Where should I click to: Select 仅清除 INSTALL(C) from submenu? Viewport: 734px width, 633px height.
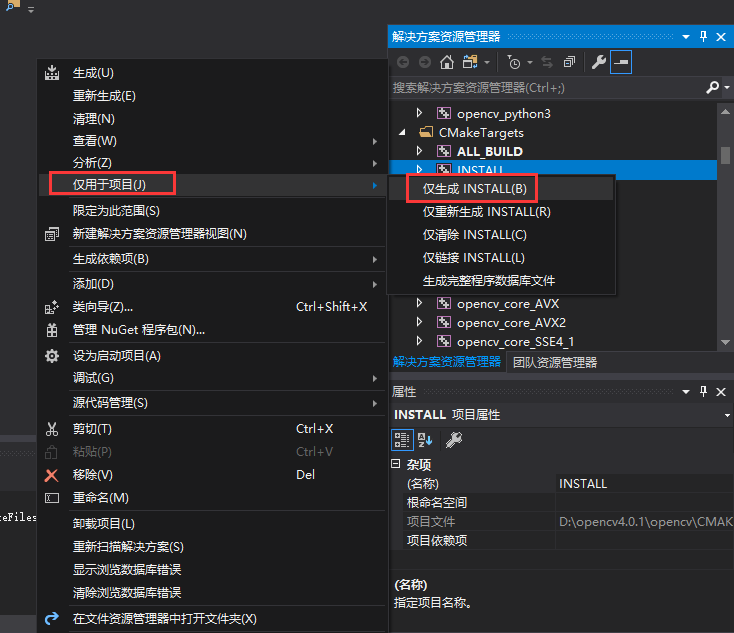[501, 235]
